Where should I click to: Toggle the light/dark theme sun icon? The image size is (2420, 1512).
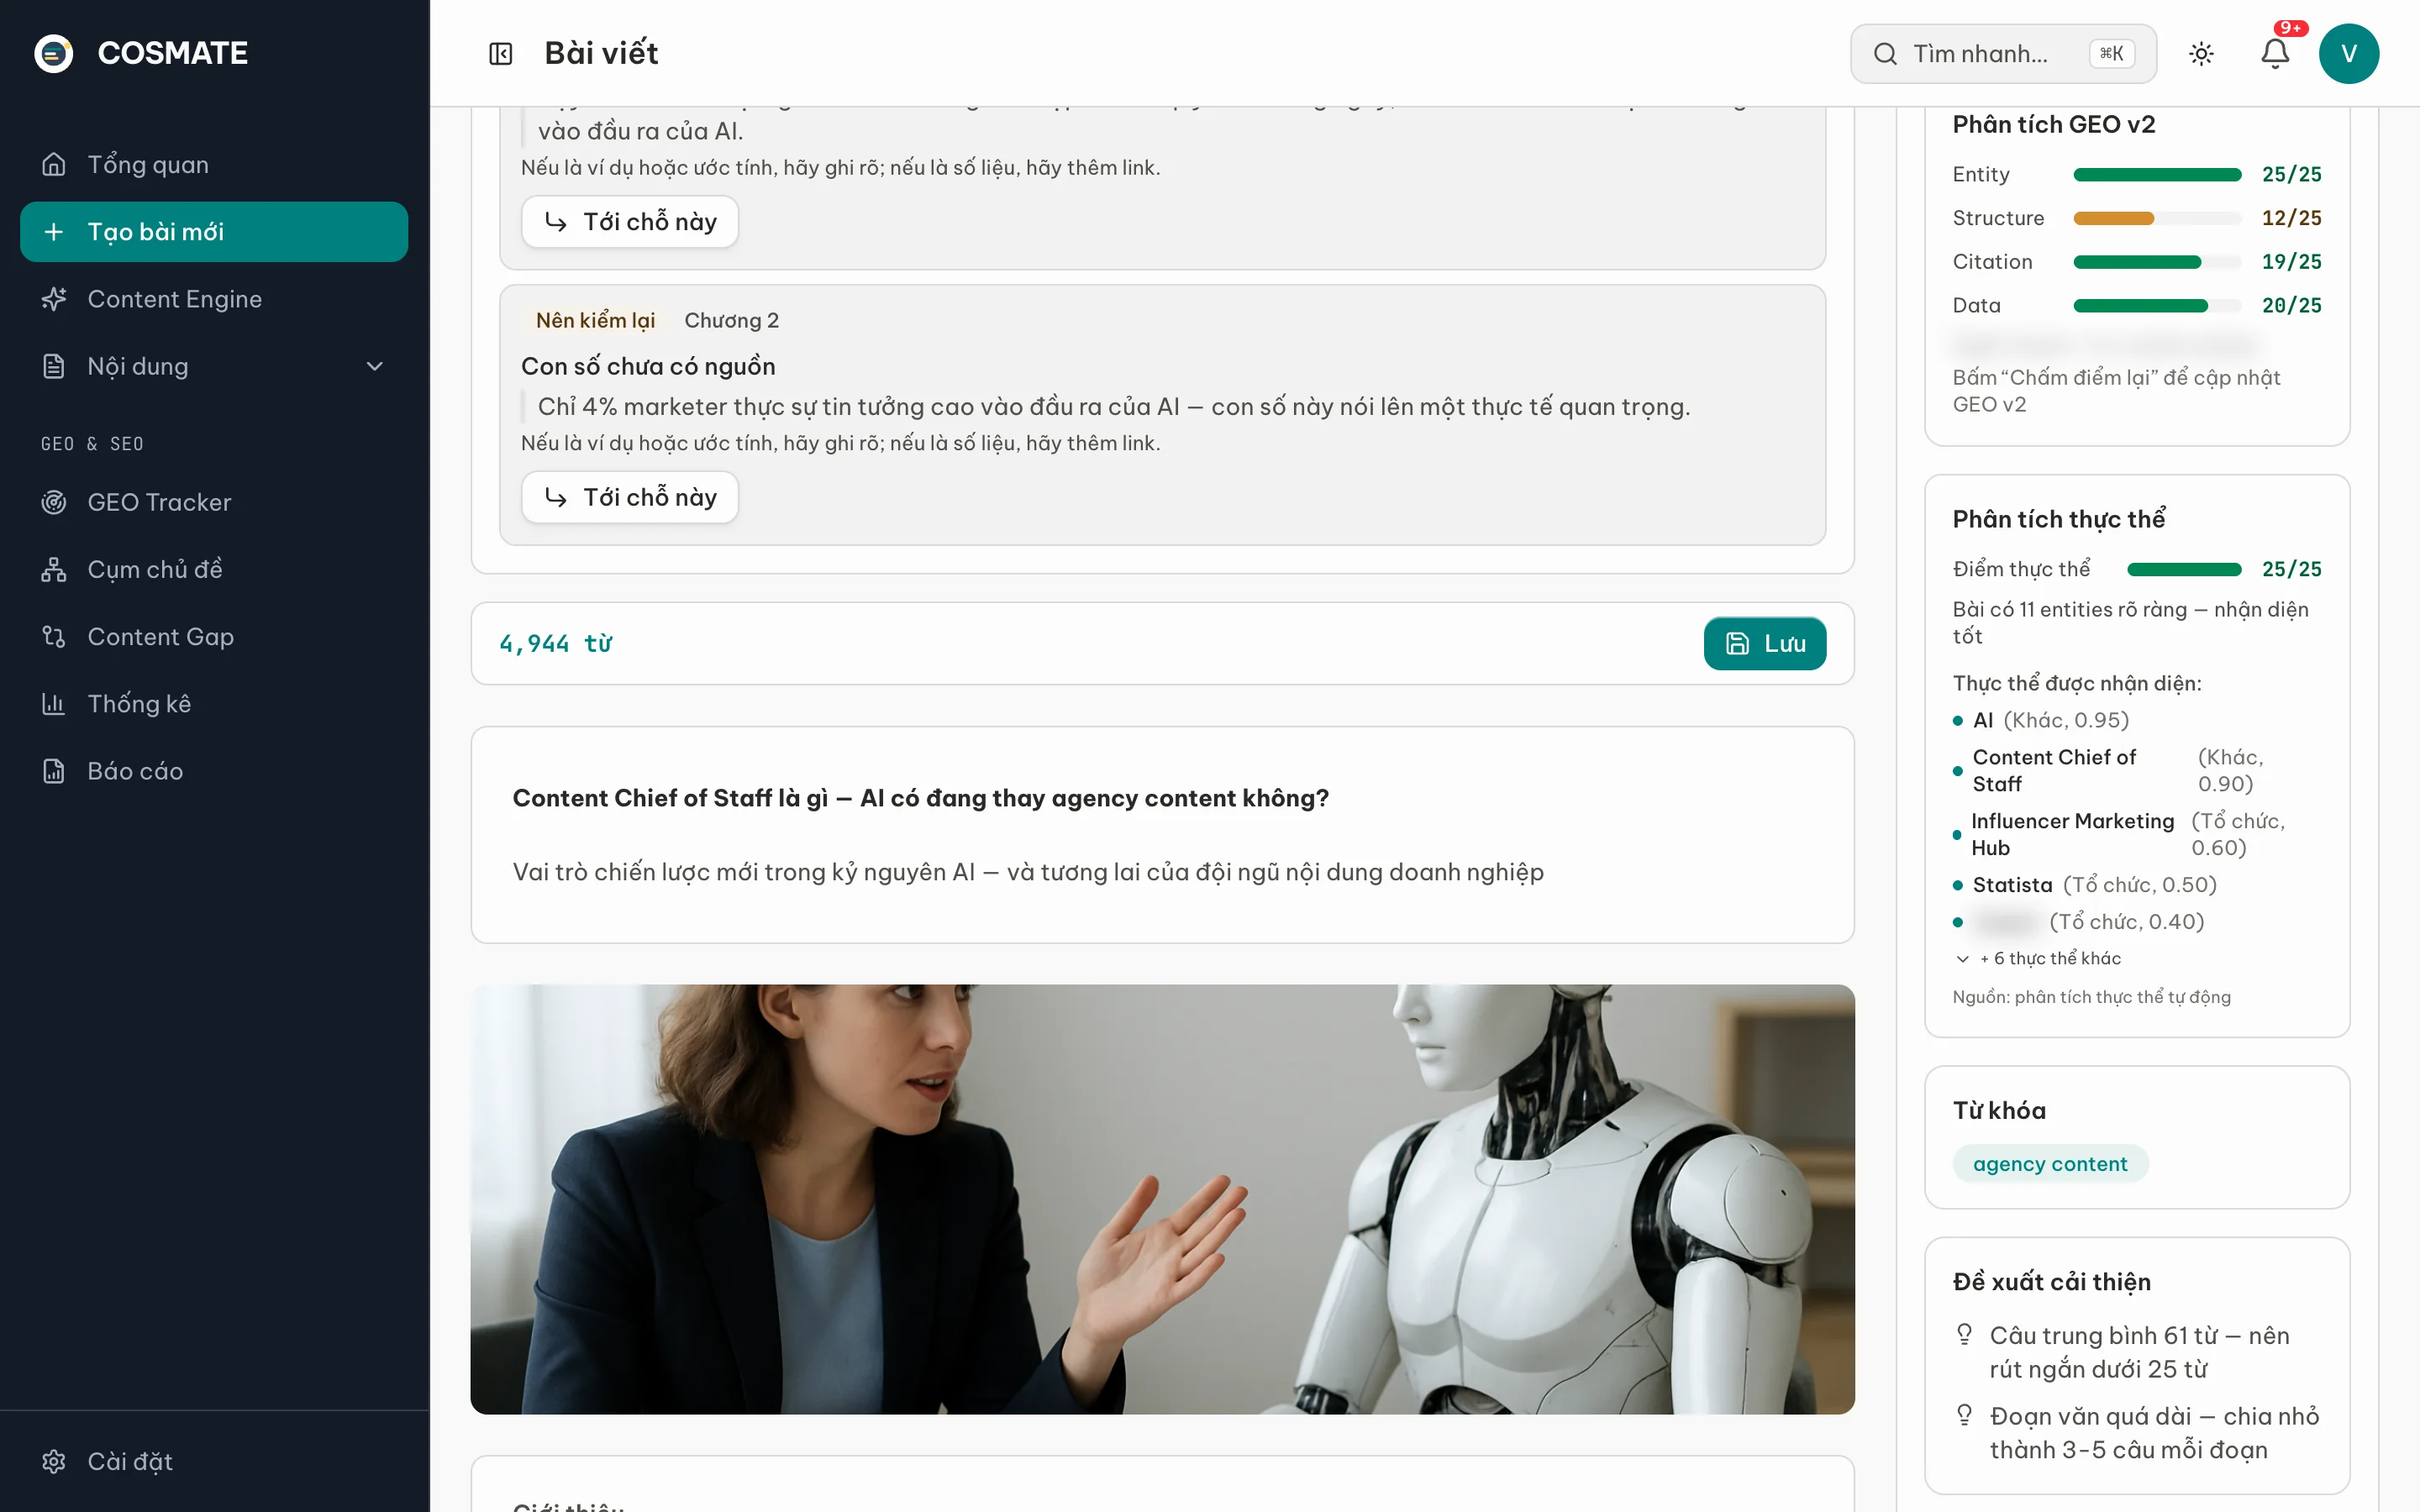(2201, 53)
